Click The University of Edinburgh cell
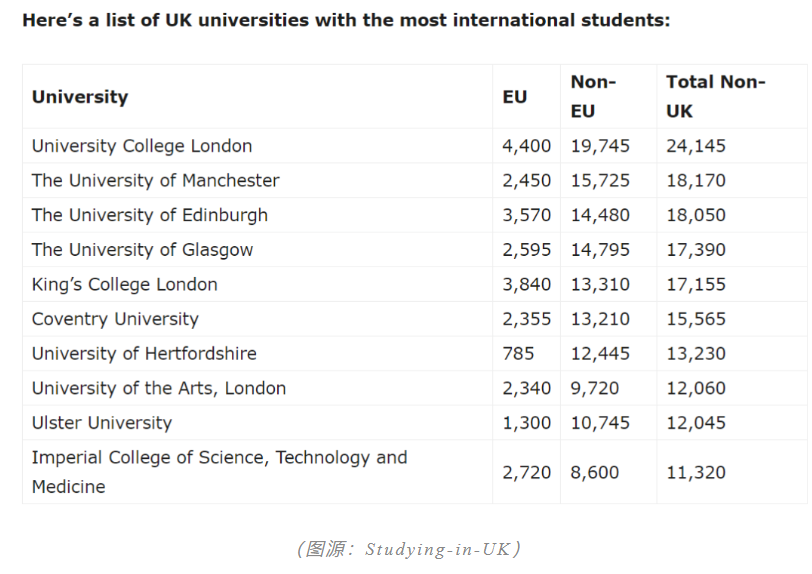 pyautogui.click(x=150, y=215)
